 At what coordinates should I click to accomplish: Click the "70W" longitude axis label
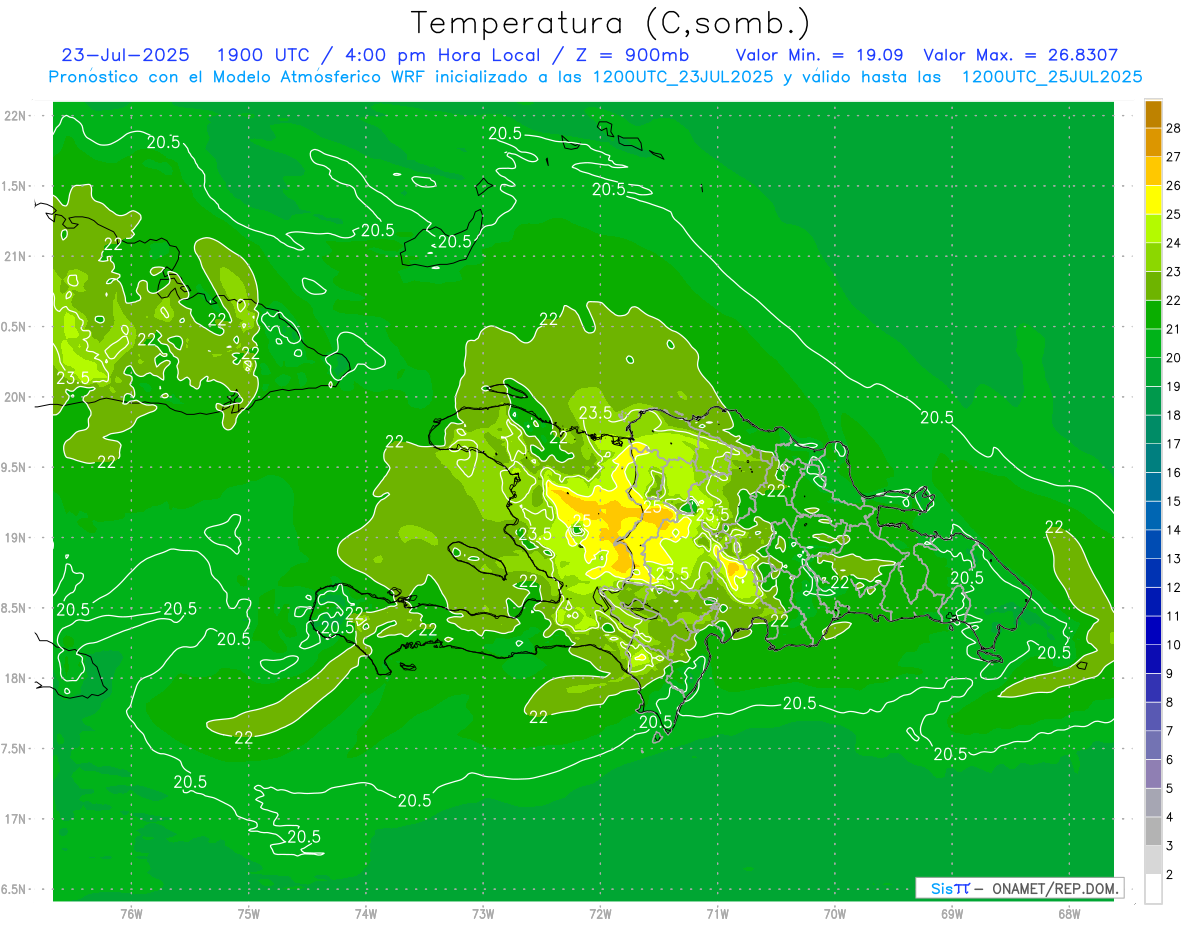[835, 914]
